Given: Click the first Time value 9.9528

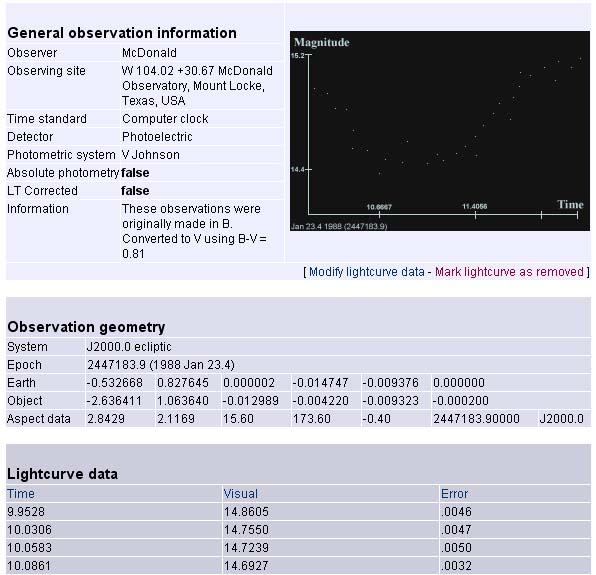Looking at the screenshot, I should coord(26,512).
